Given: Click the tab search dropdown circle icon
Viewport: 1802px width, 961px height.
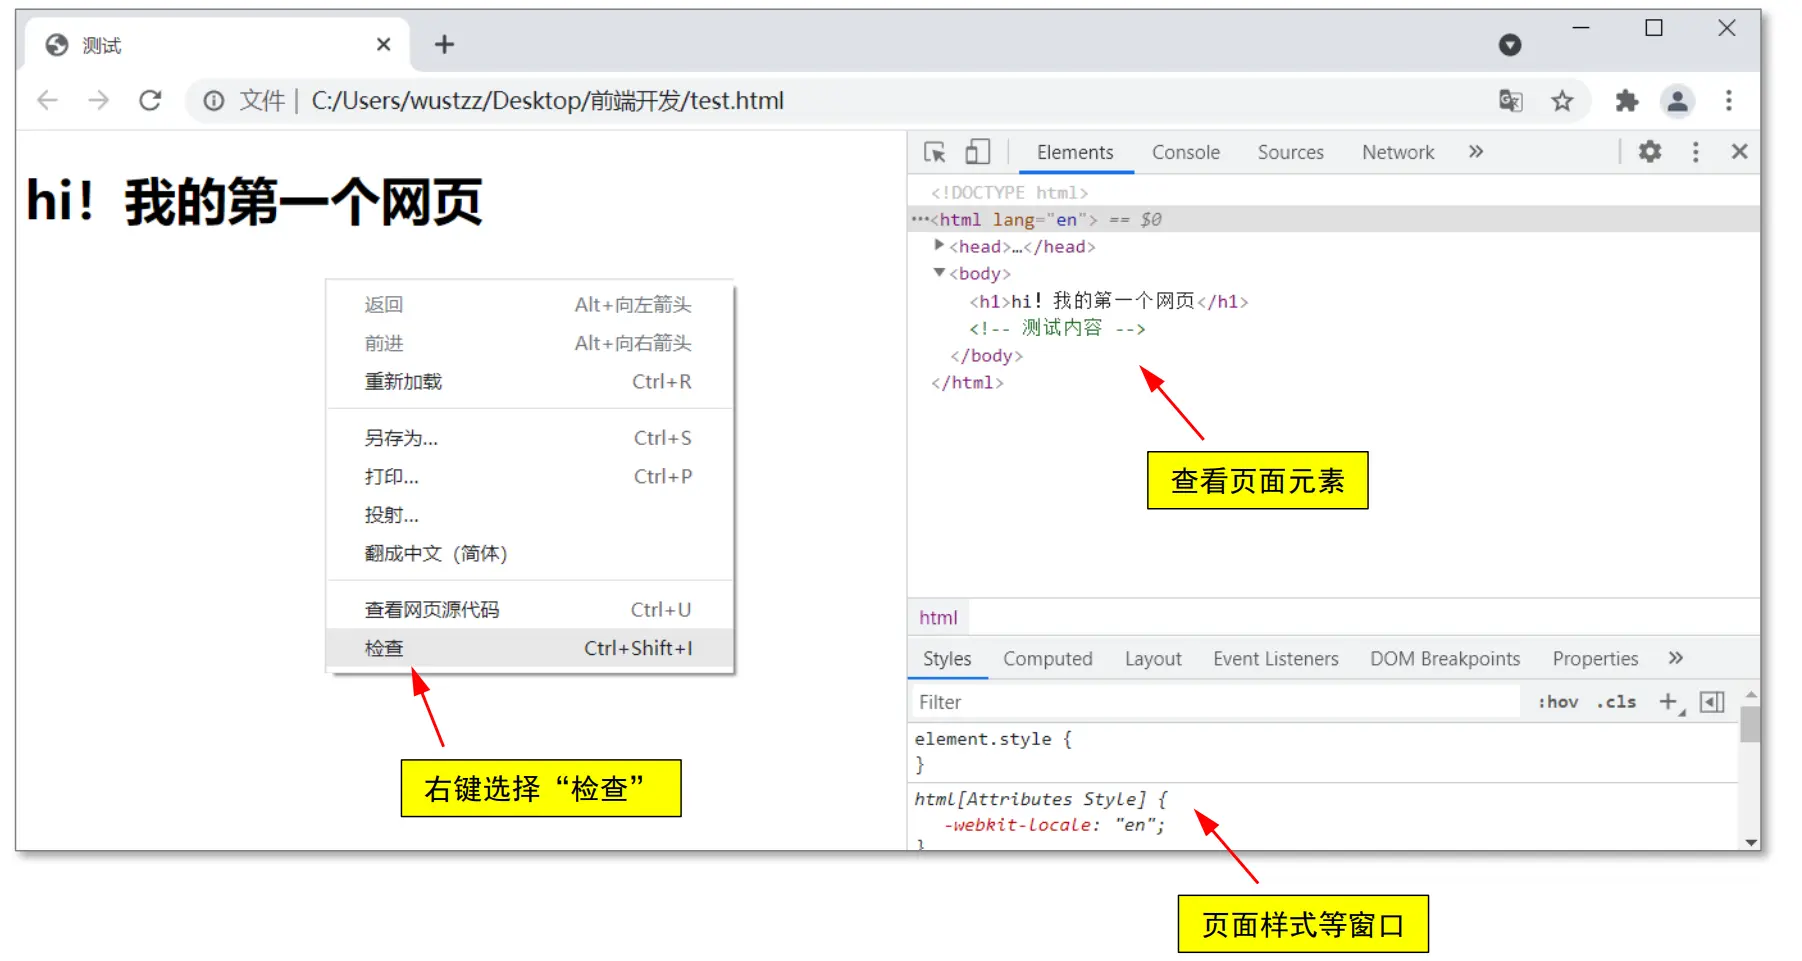Looking at the screenshot, I should (x=1510, y=44).
